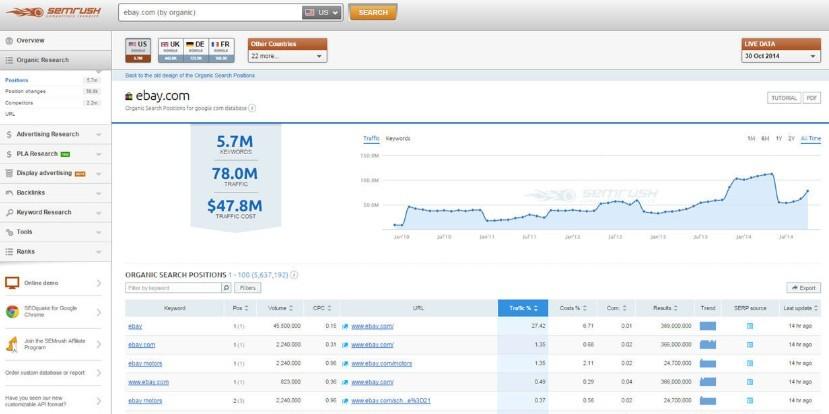Image resolution: width=829 pixels, height=414 pixels.
Task: Open external link icon beside www.ebay.com/motors
Action: pyautogui.click(x=344, y=363)
